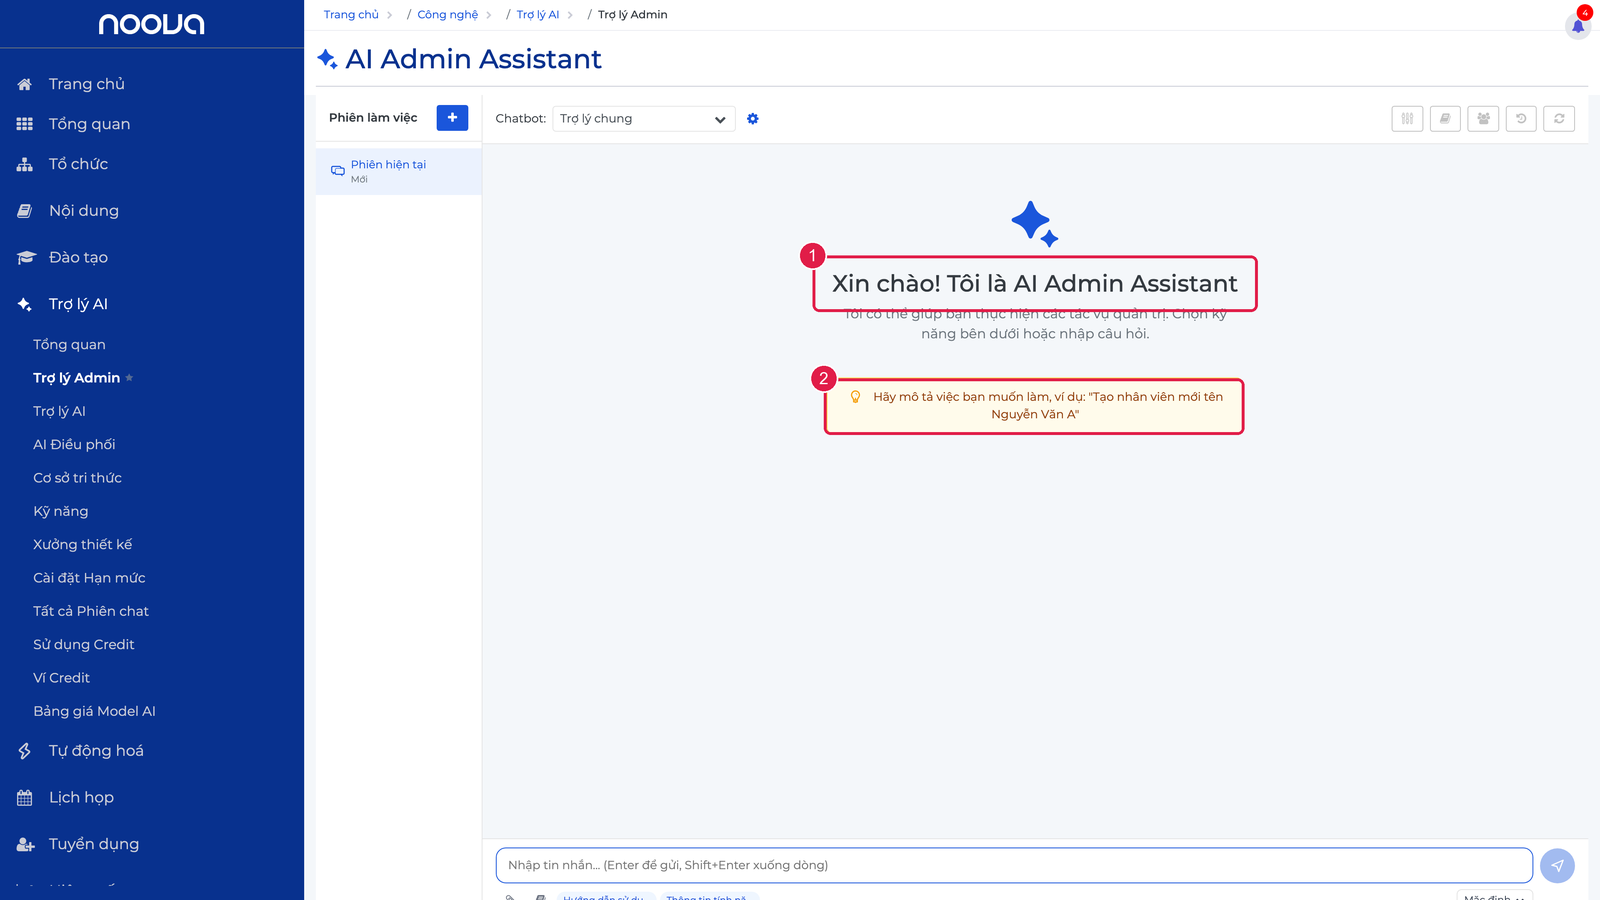Click the Trang chủ breadcrumb link
This screenshot has height=900, width=1600.
[x=351, y=15]
